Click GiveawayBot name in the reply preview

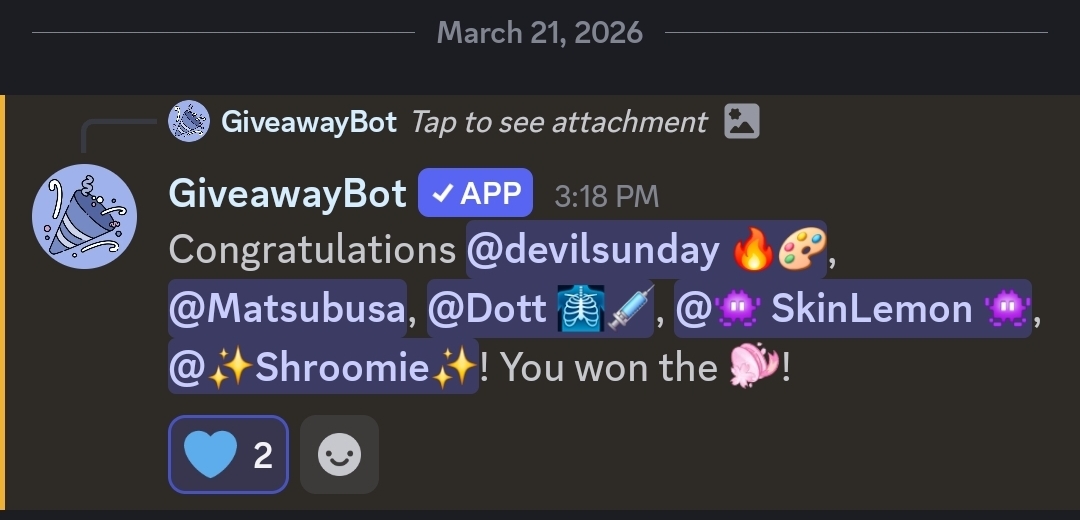click(x=309, y=122)
